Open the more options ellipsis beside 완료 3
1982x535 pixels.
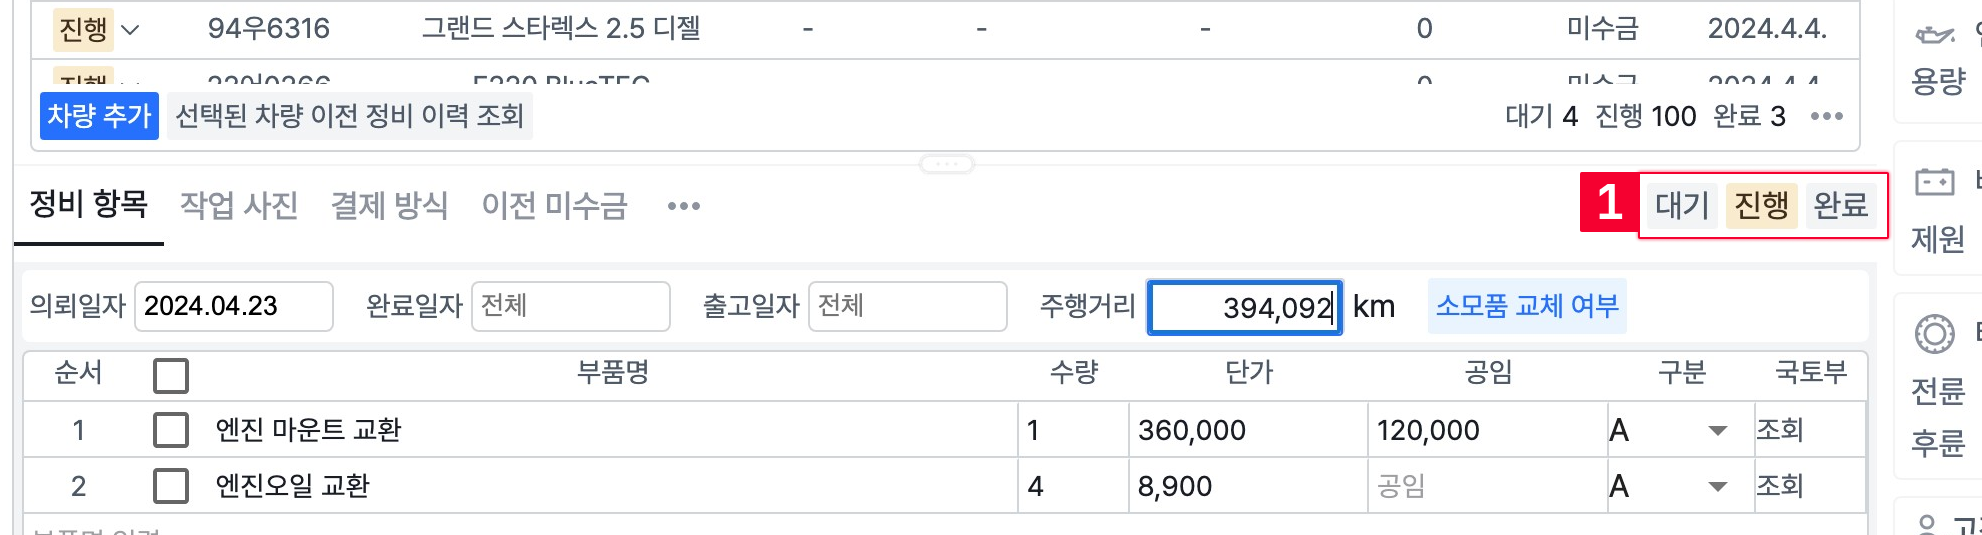(1827, 116)
